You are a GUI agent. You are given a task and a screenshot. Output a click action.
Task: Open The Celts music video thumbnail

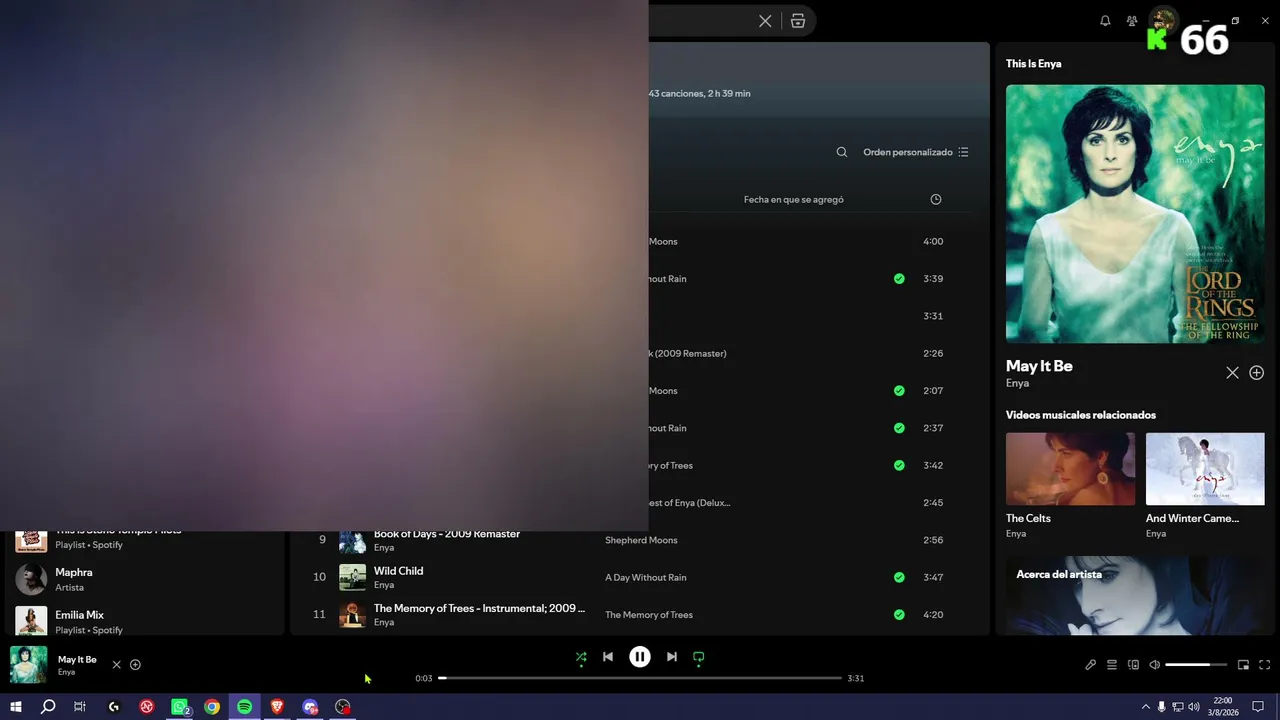(x=1071, y=469)
